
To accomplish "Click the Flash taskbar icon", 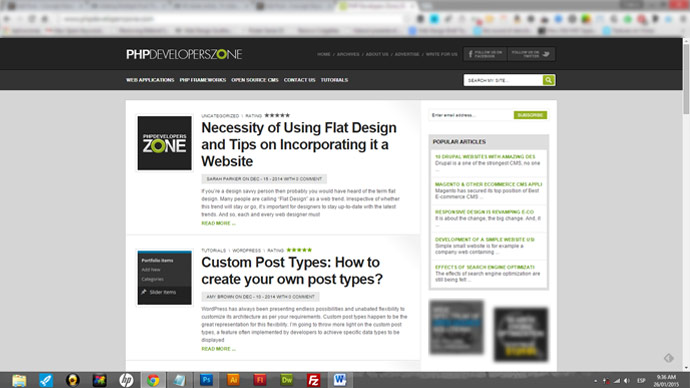I will [260, 380].
